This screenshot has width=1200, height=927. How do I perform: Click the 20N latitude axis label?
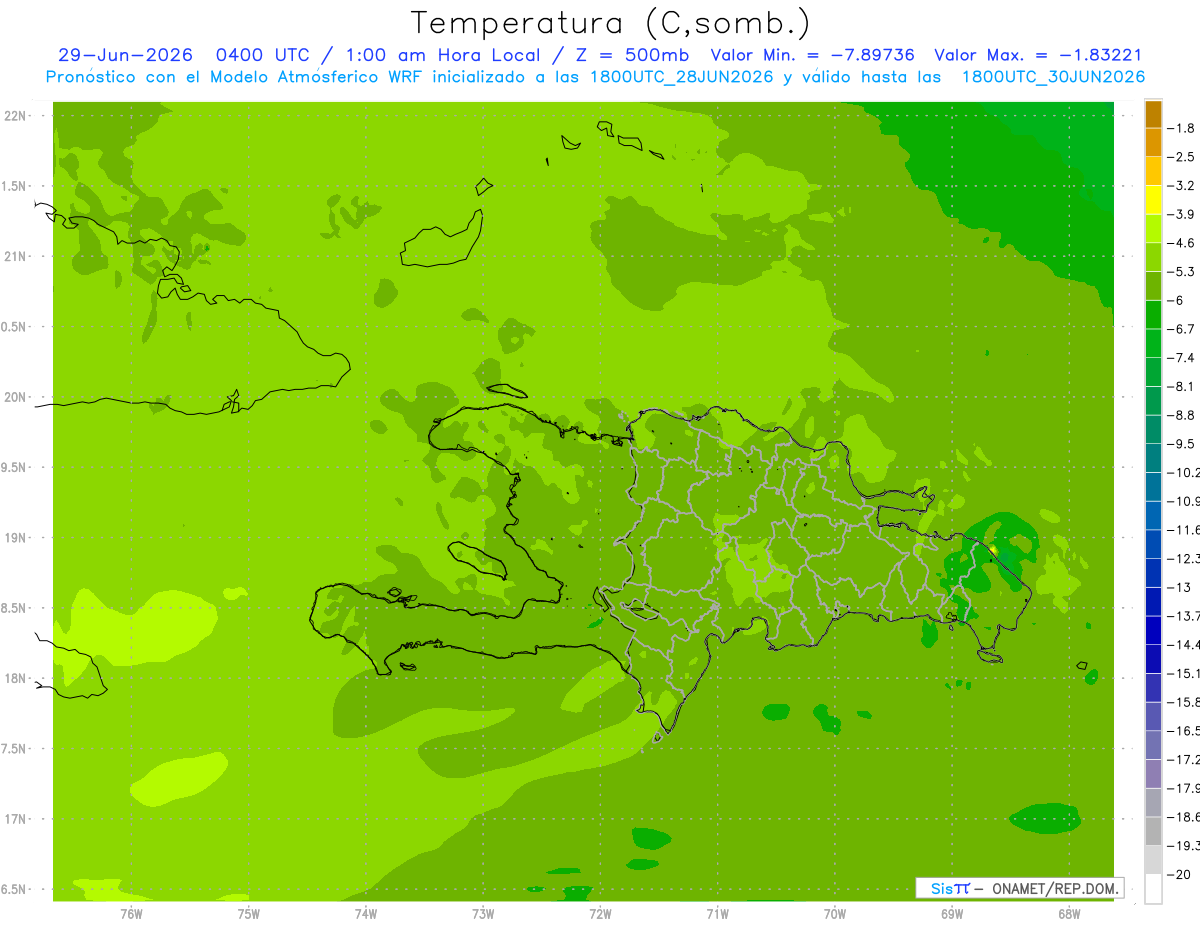16,397
